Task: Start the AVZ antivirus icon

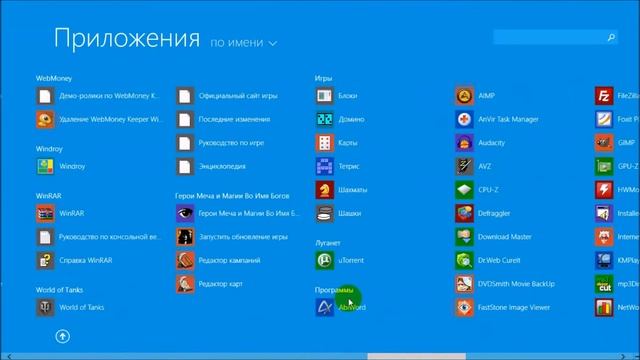Action: pos(464,166)
